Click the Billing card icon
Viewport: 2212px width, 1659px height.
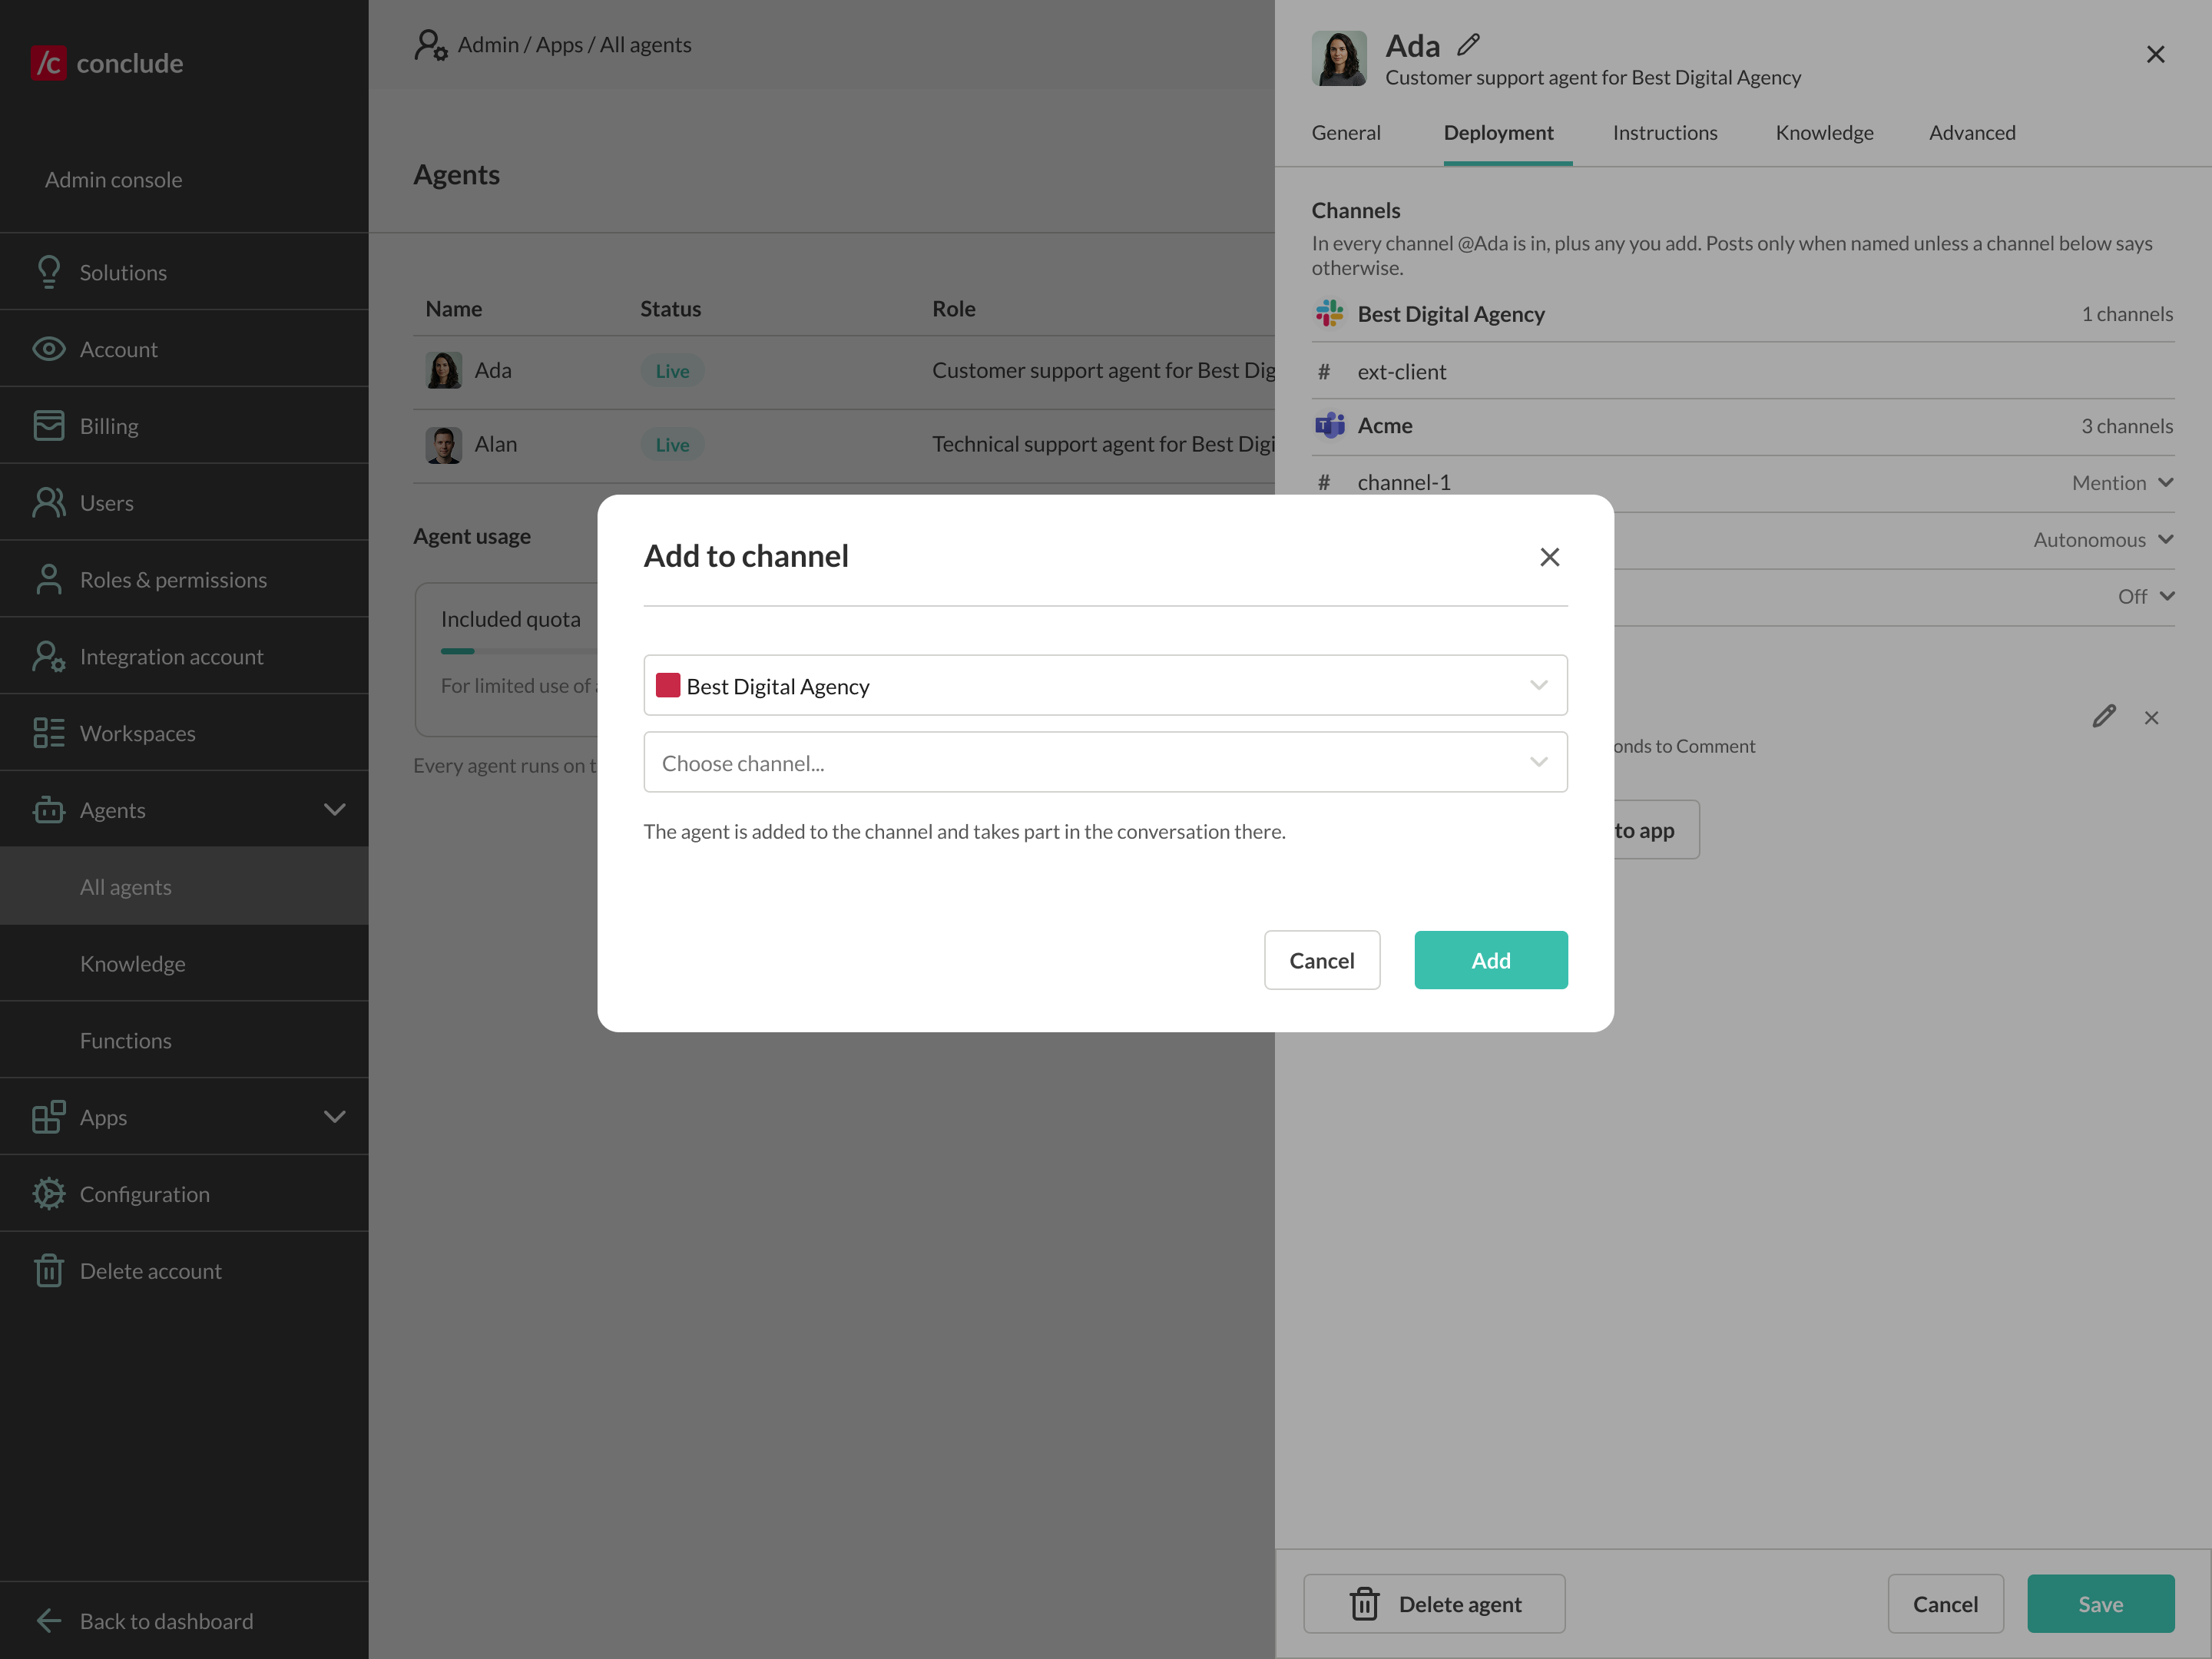coord(48,426)
